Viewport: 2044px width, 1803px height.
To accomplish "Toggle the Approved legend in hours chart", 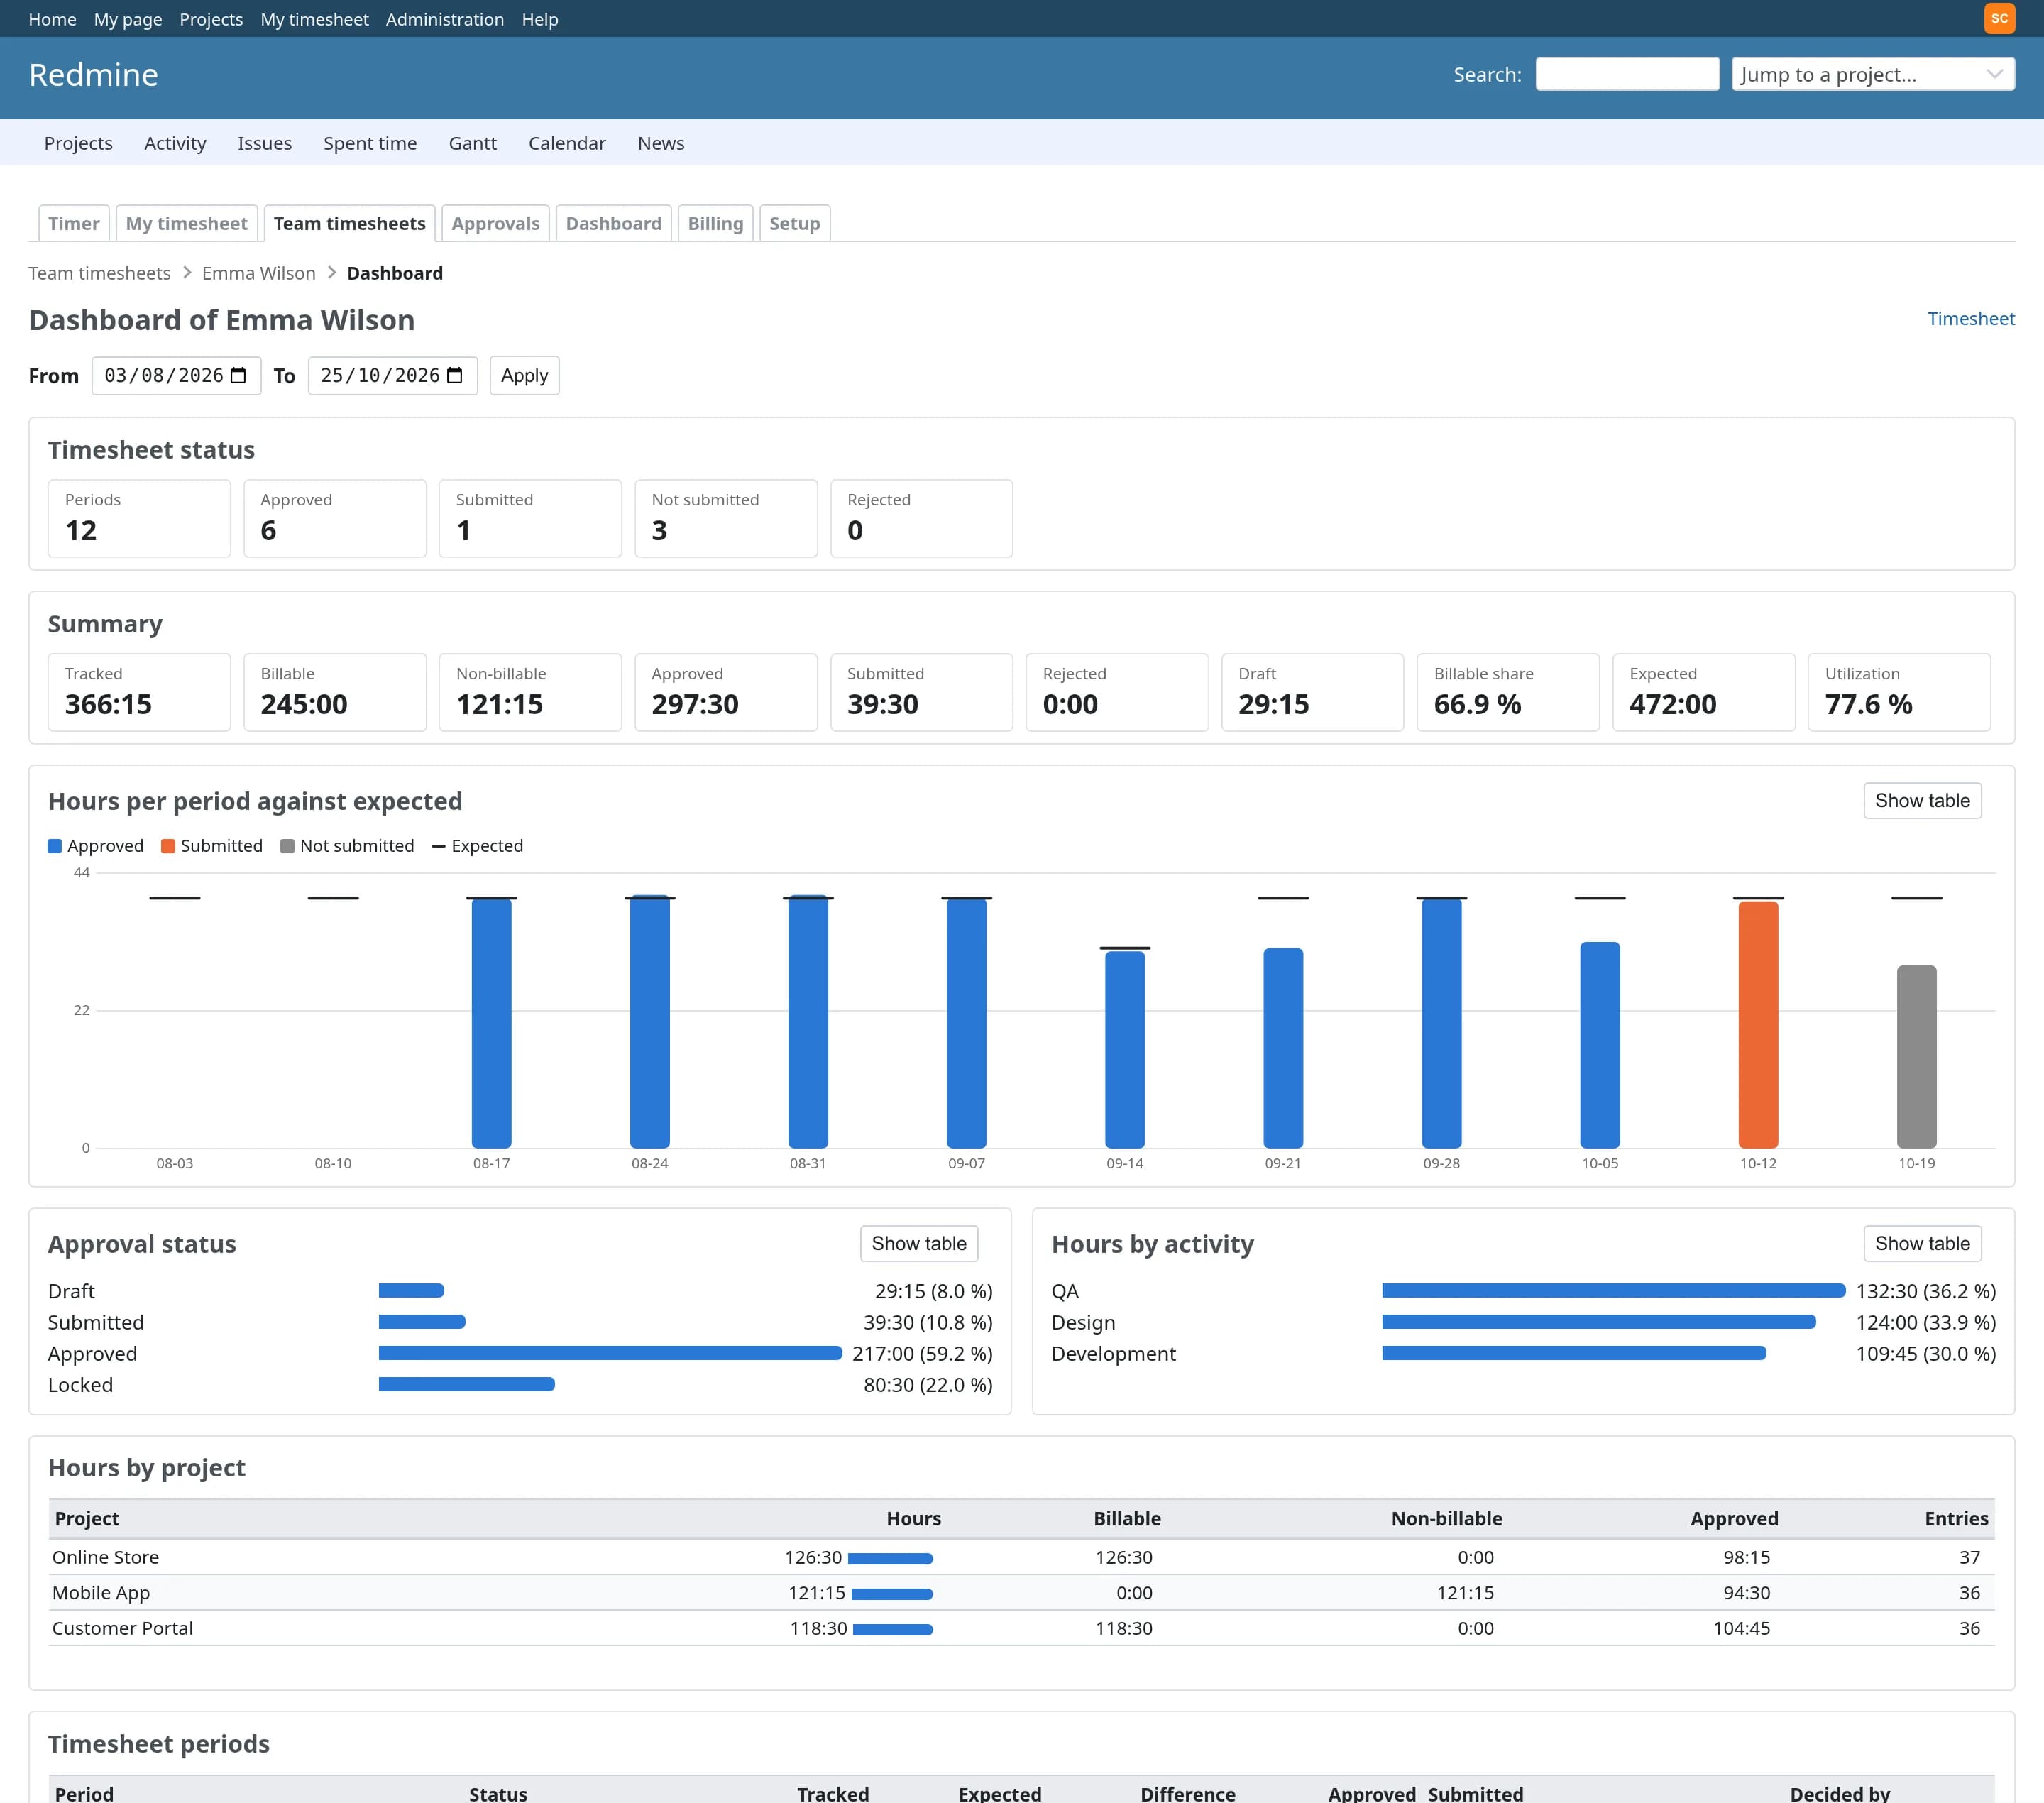I will 96,846.
